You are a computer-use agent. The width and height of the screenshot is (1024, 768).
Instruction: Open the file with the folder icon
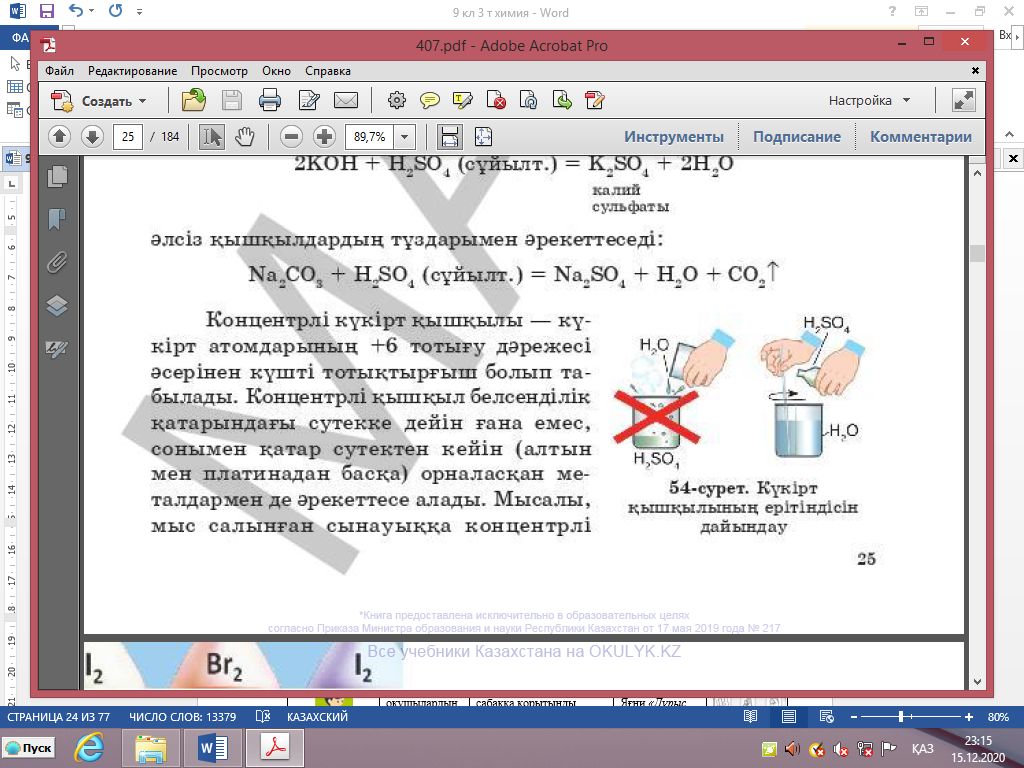tap(194, 101)
